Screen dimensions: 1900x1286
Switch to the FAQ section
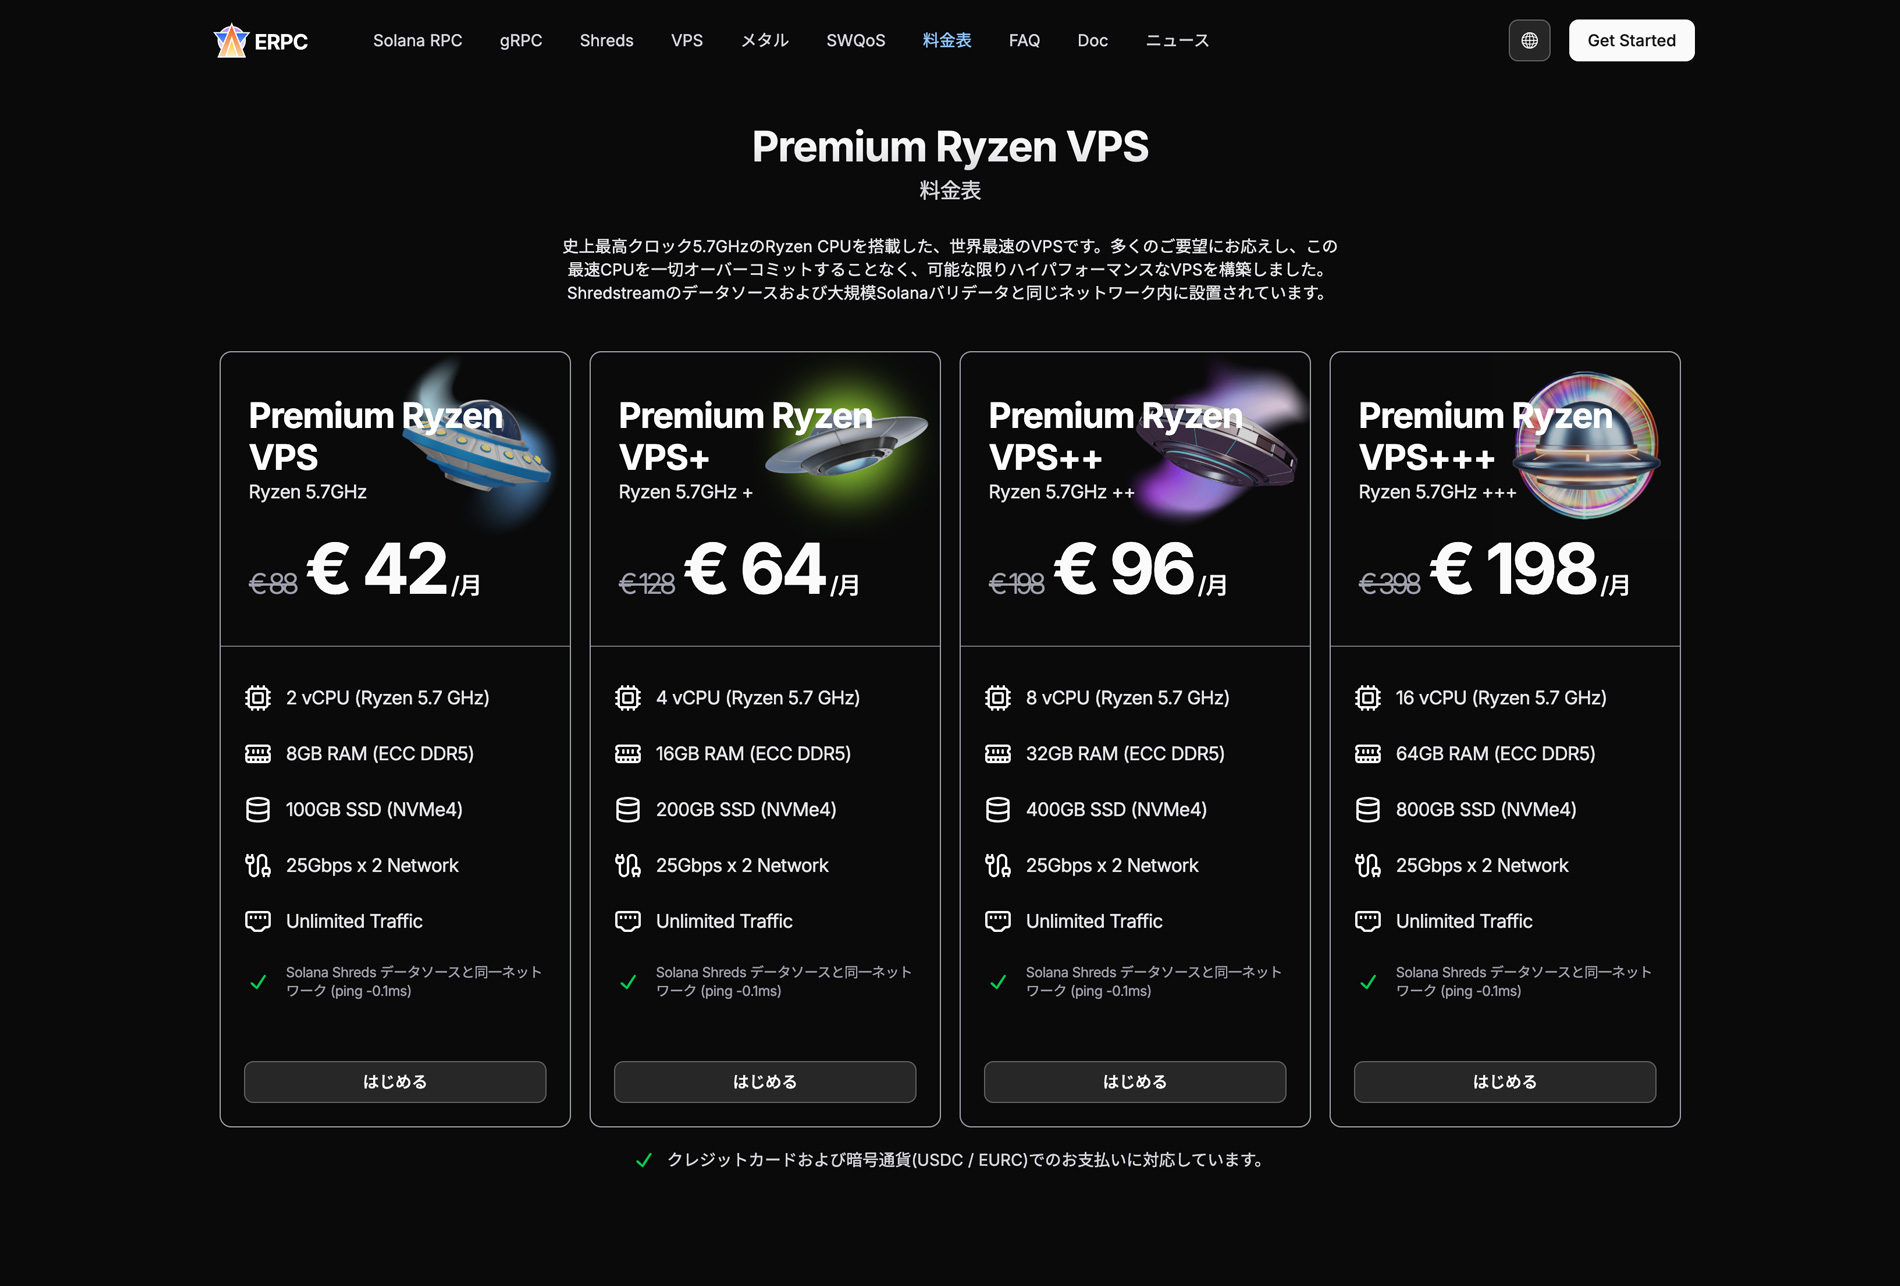(1024, 40)
